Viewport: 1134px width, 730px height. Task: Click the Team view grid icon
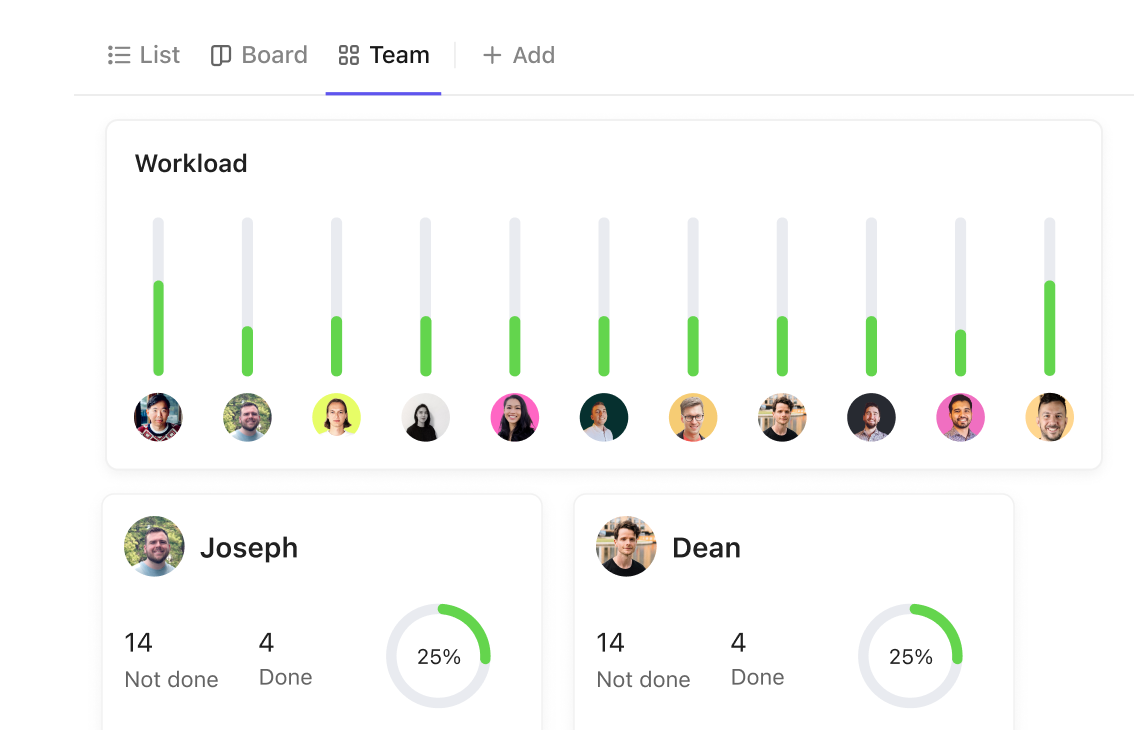coord(349,55)
